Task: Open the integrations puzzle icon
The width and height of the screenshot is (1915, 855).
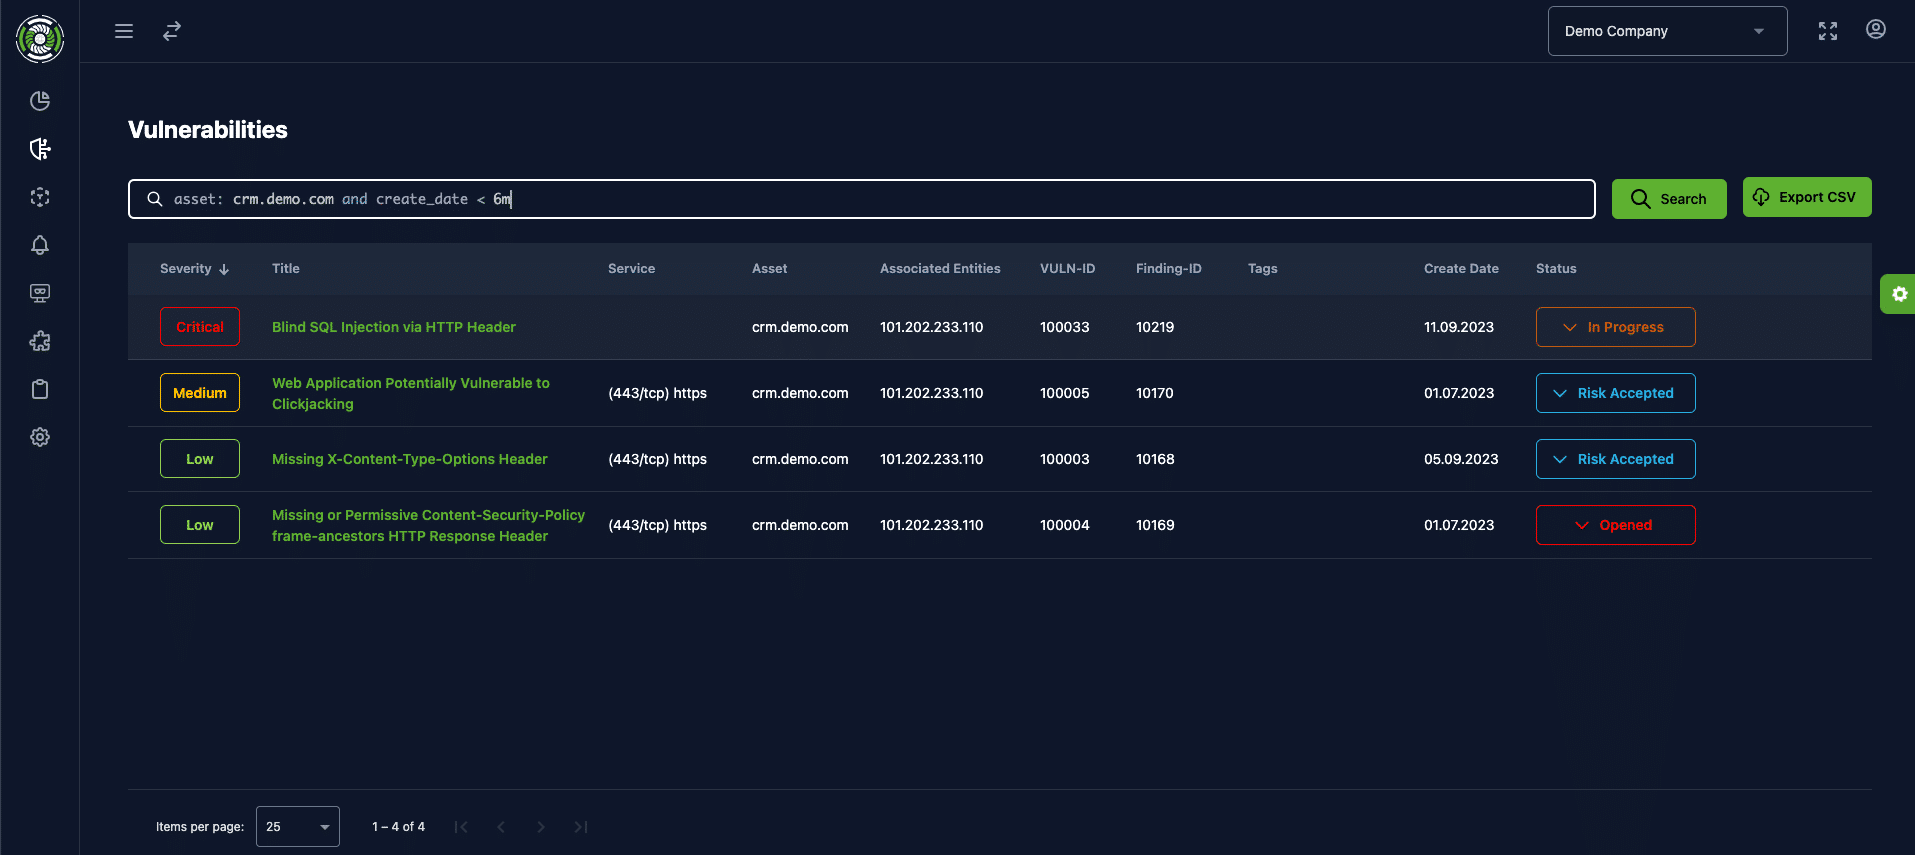Action: pyautogui.click(x=40, y=341)
